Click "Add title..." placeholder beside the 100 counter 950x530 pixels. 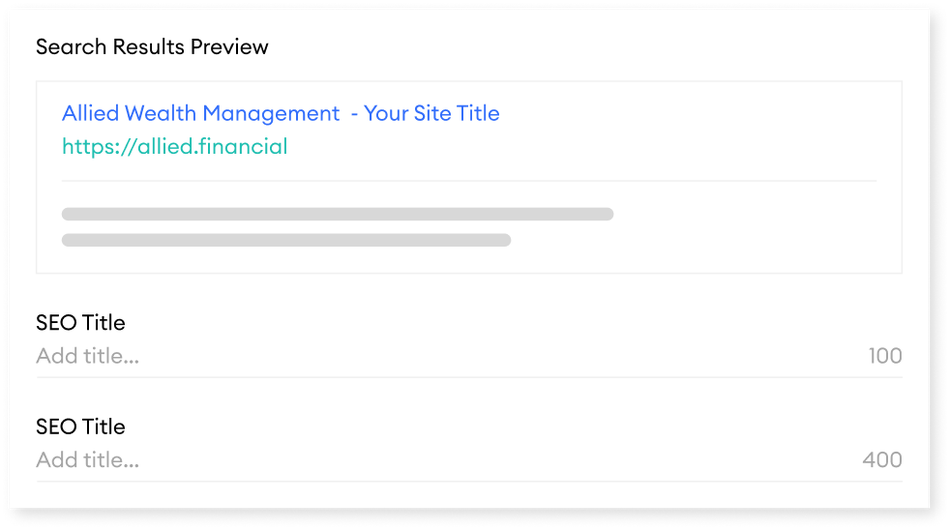pos(87,356)
